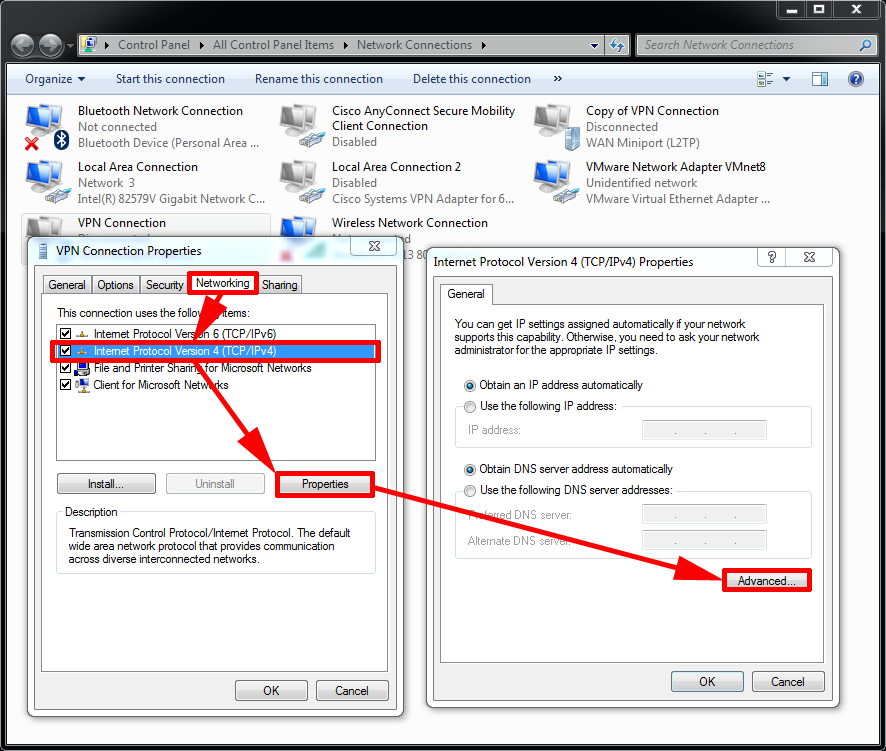Uncheck Client for Microsoft Networks checkbox
This screenshot has height=751, width=886.
pos(66,385)
